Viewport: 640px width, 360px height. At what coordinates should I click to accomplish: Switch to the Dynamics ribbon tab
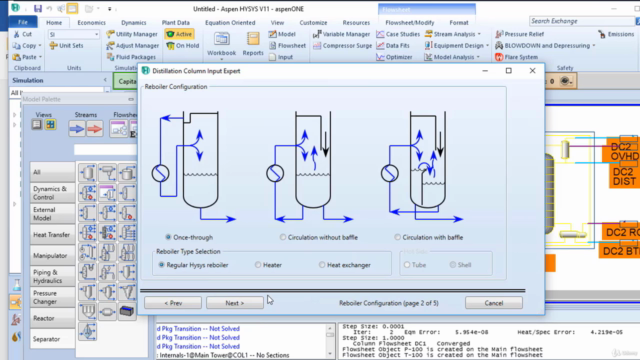[x=133, y=22]
